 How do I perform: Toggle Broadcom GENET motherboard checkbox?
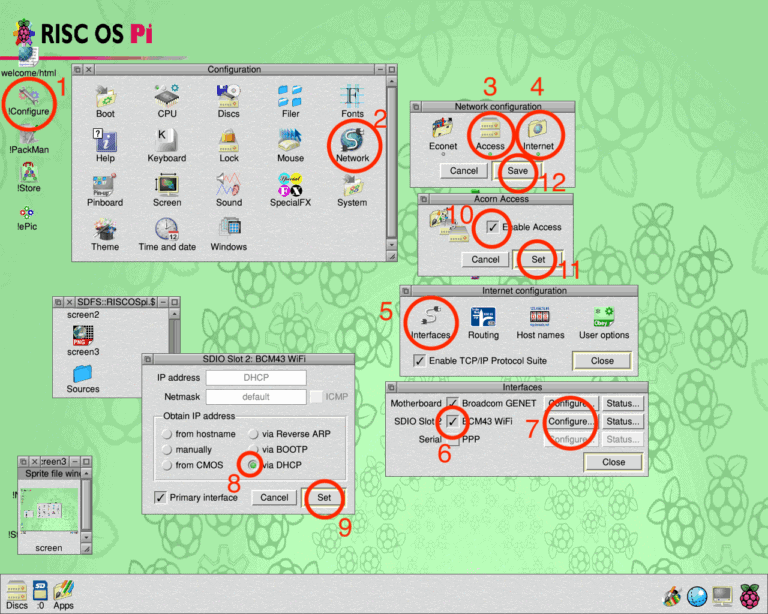[x=453, y=403]
